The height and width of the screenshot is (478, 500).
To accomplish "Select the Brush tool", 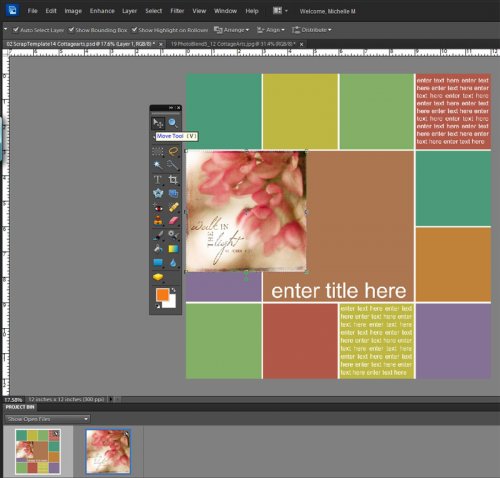I will 158,235.
